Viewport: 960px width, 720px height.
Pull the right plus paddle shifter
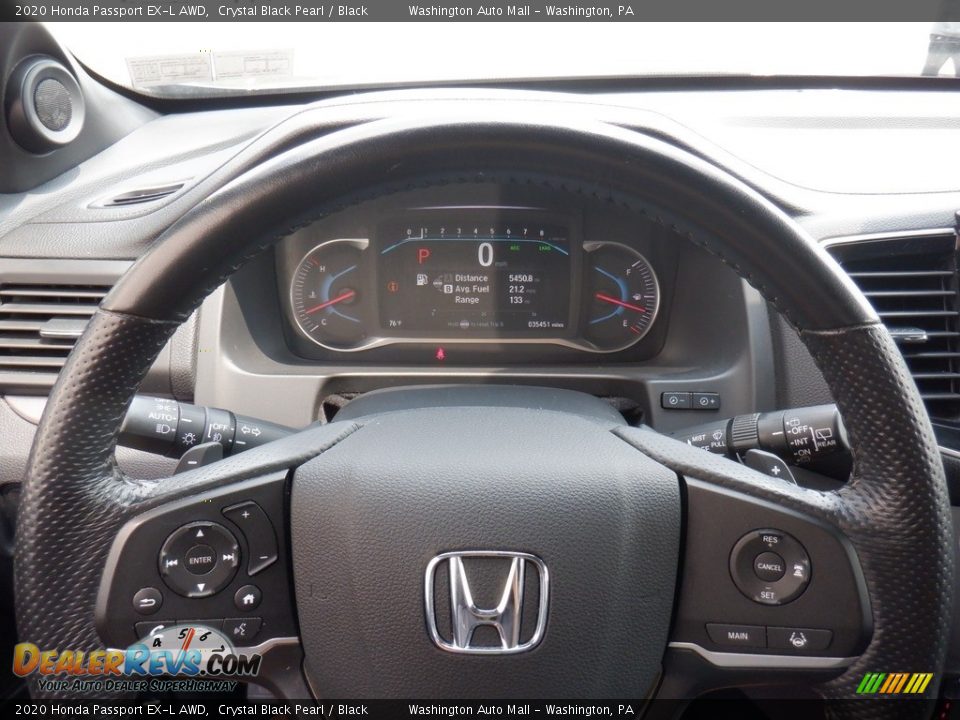coord(771,467)
